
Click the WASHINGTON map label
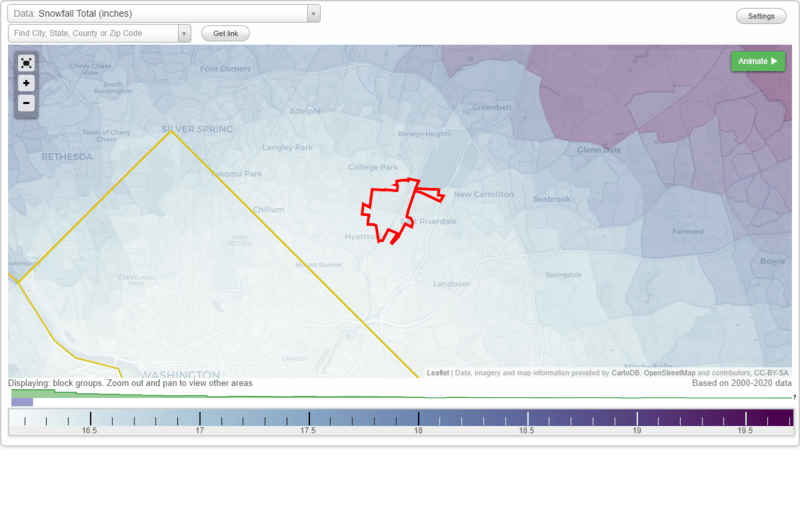pos(180,375)
